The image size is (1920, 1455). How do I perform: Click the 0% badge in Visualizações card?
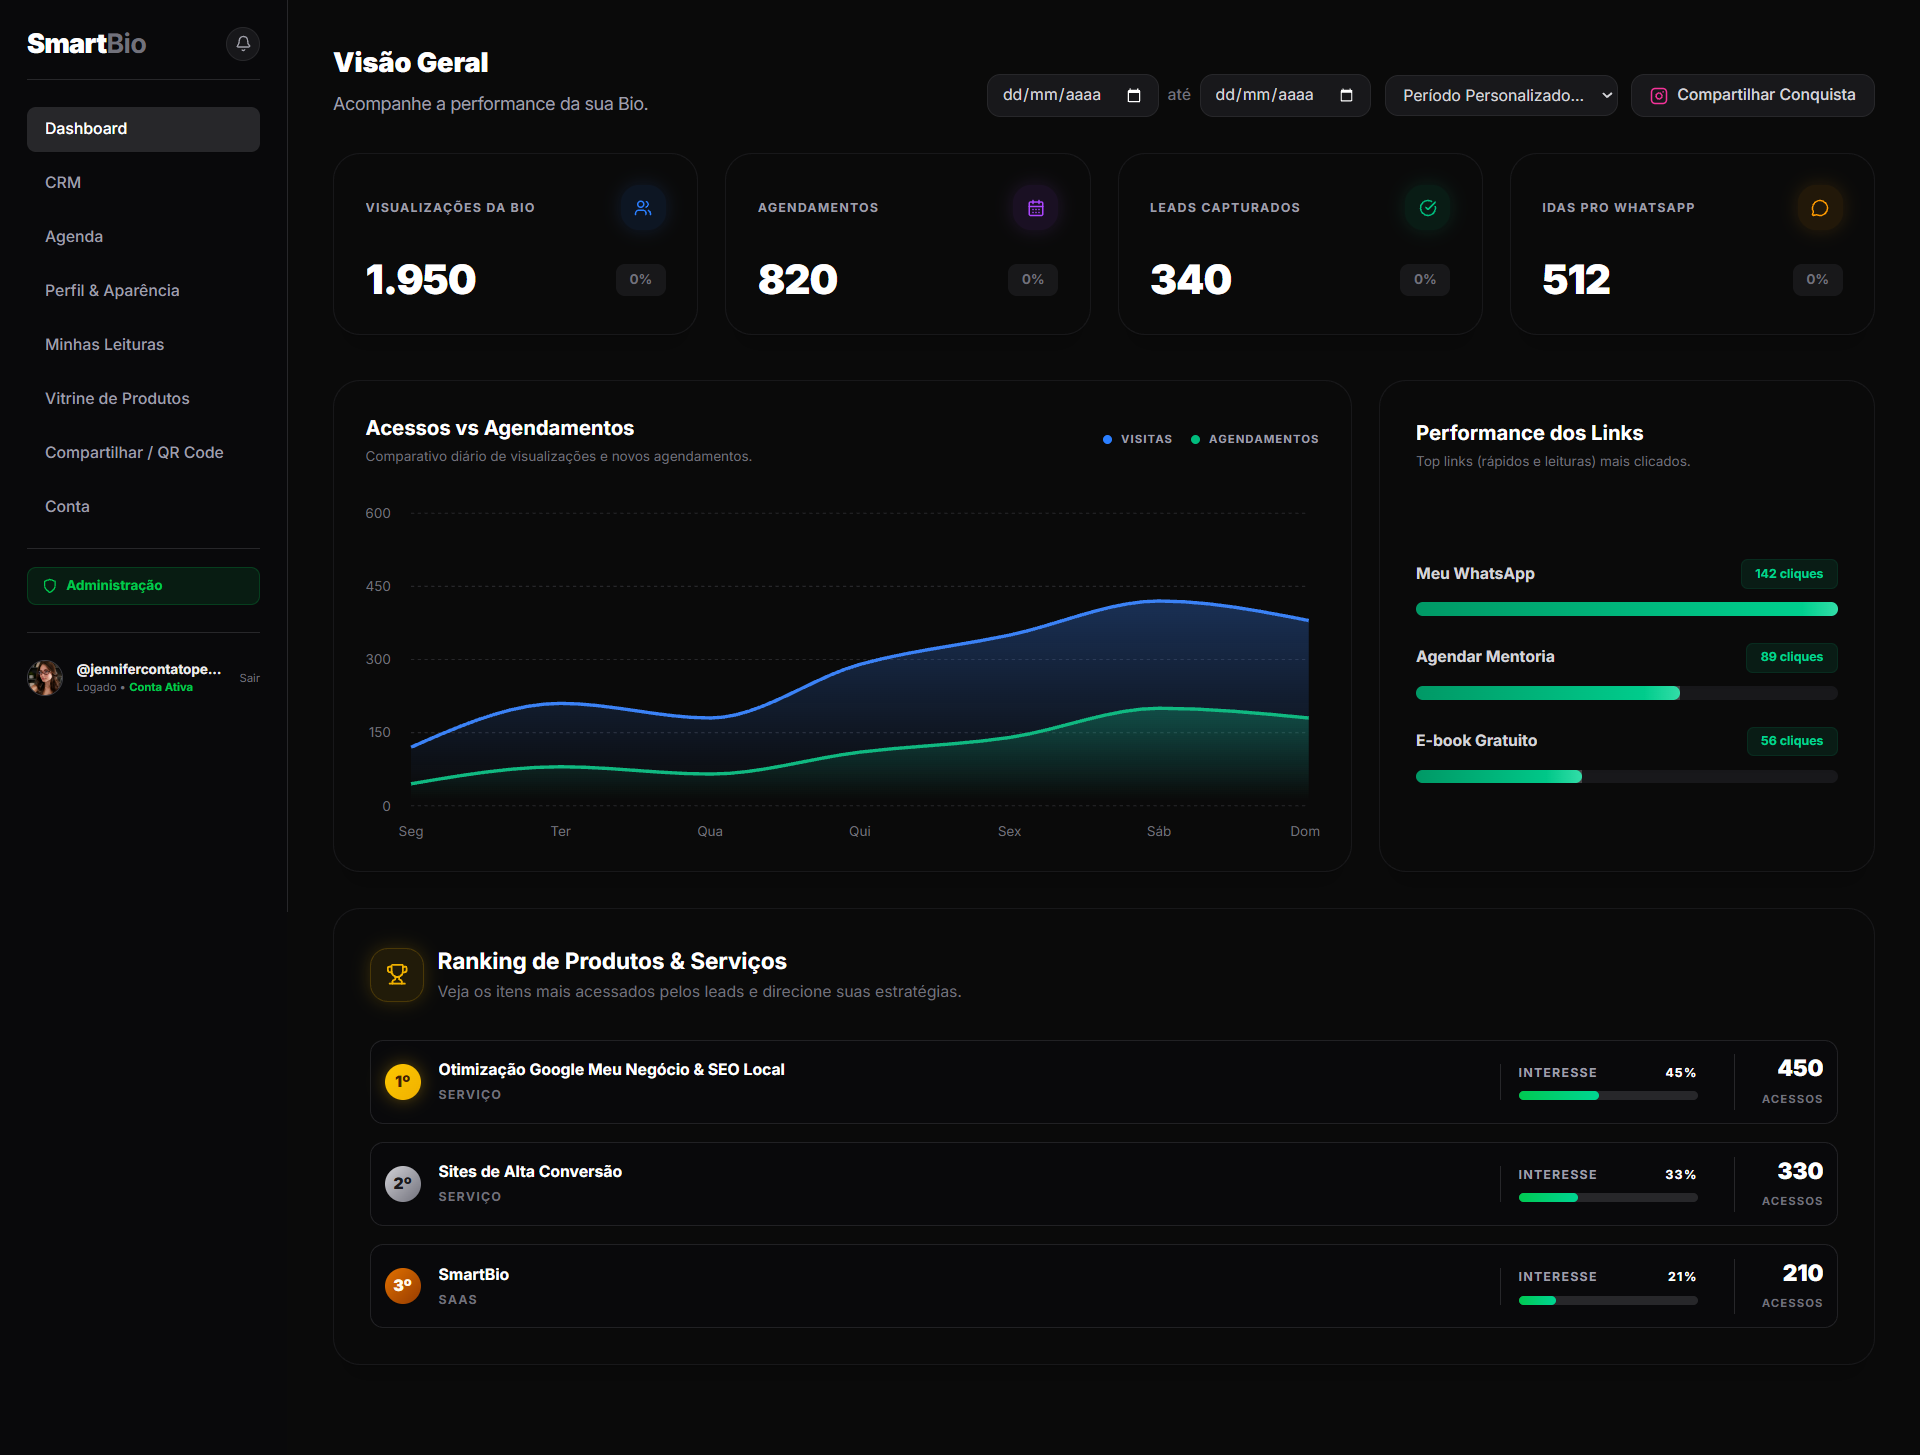(641, 280)
